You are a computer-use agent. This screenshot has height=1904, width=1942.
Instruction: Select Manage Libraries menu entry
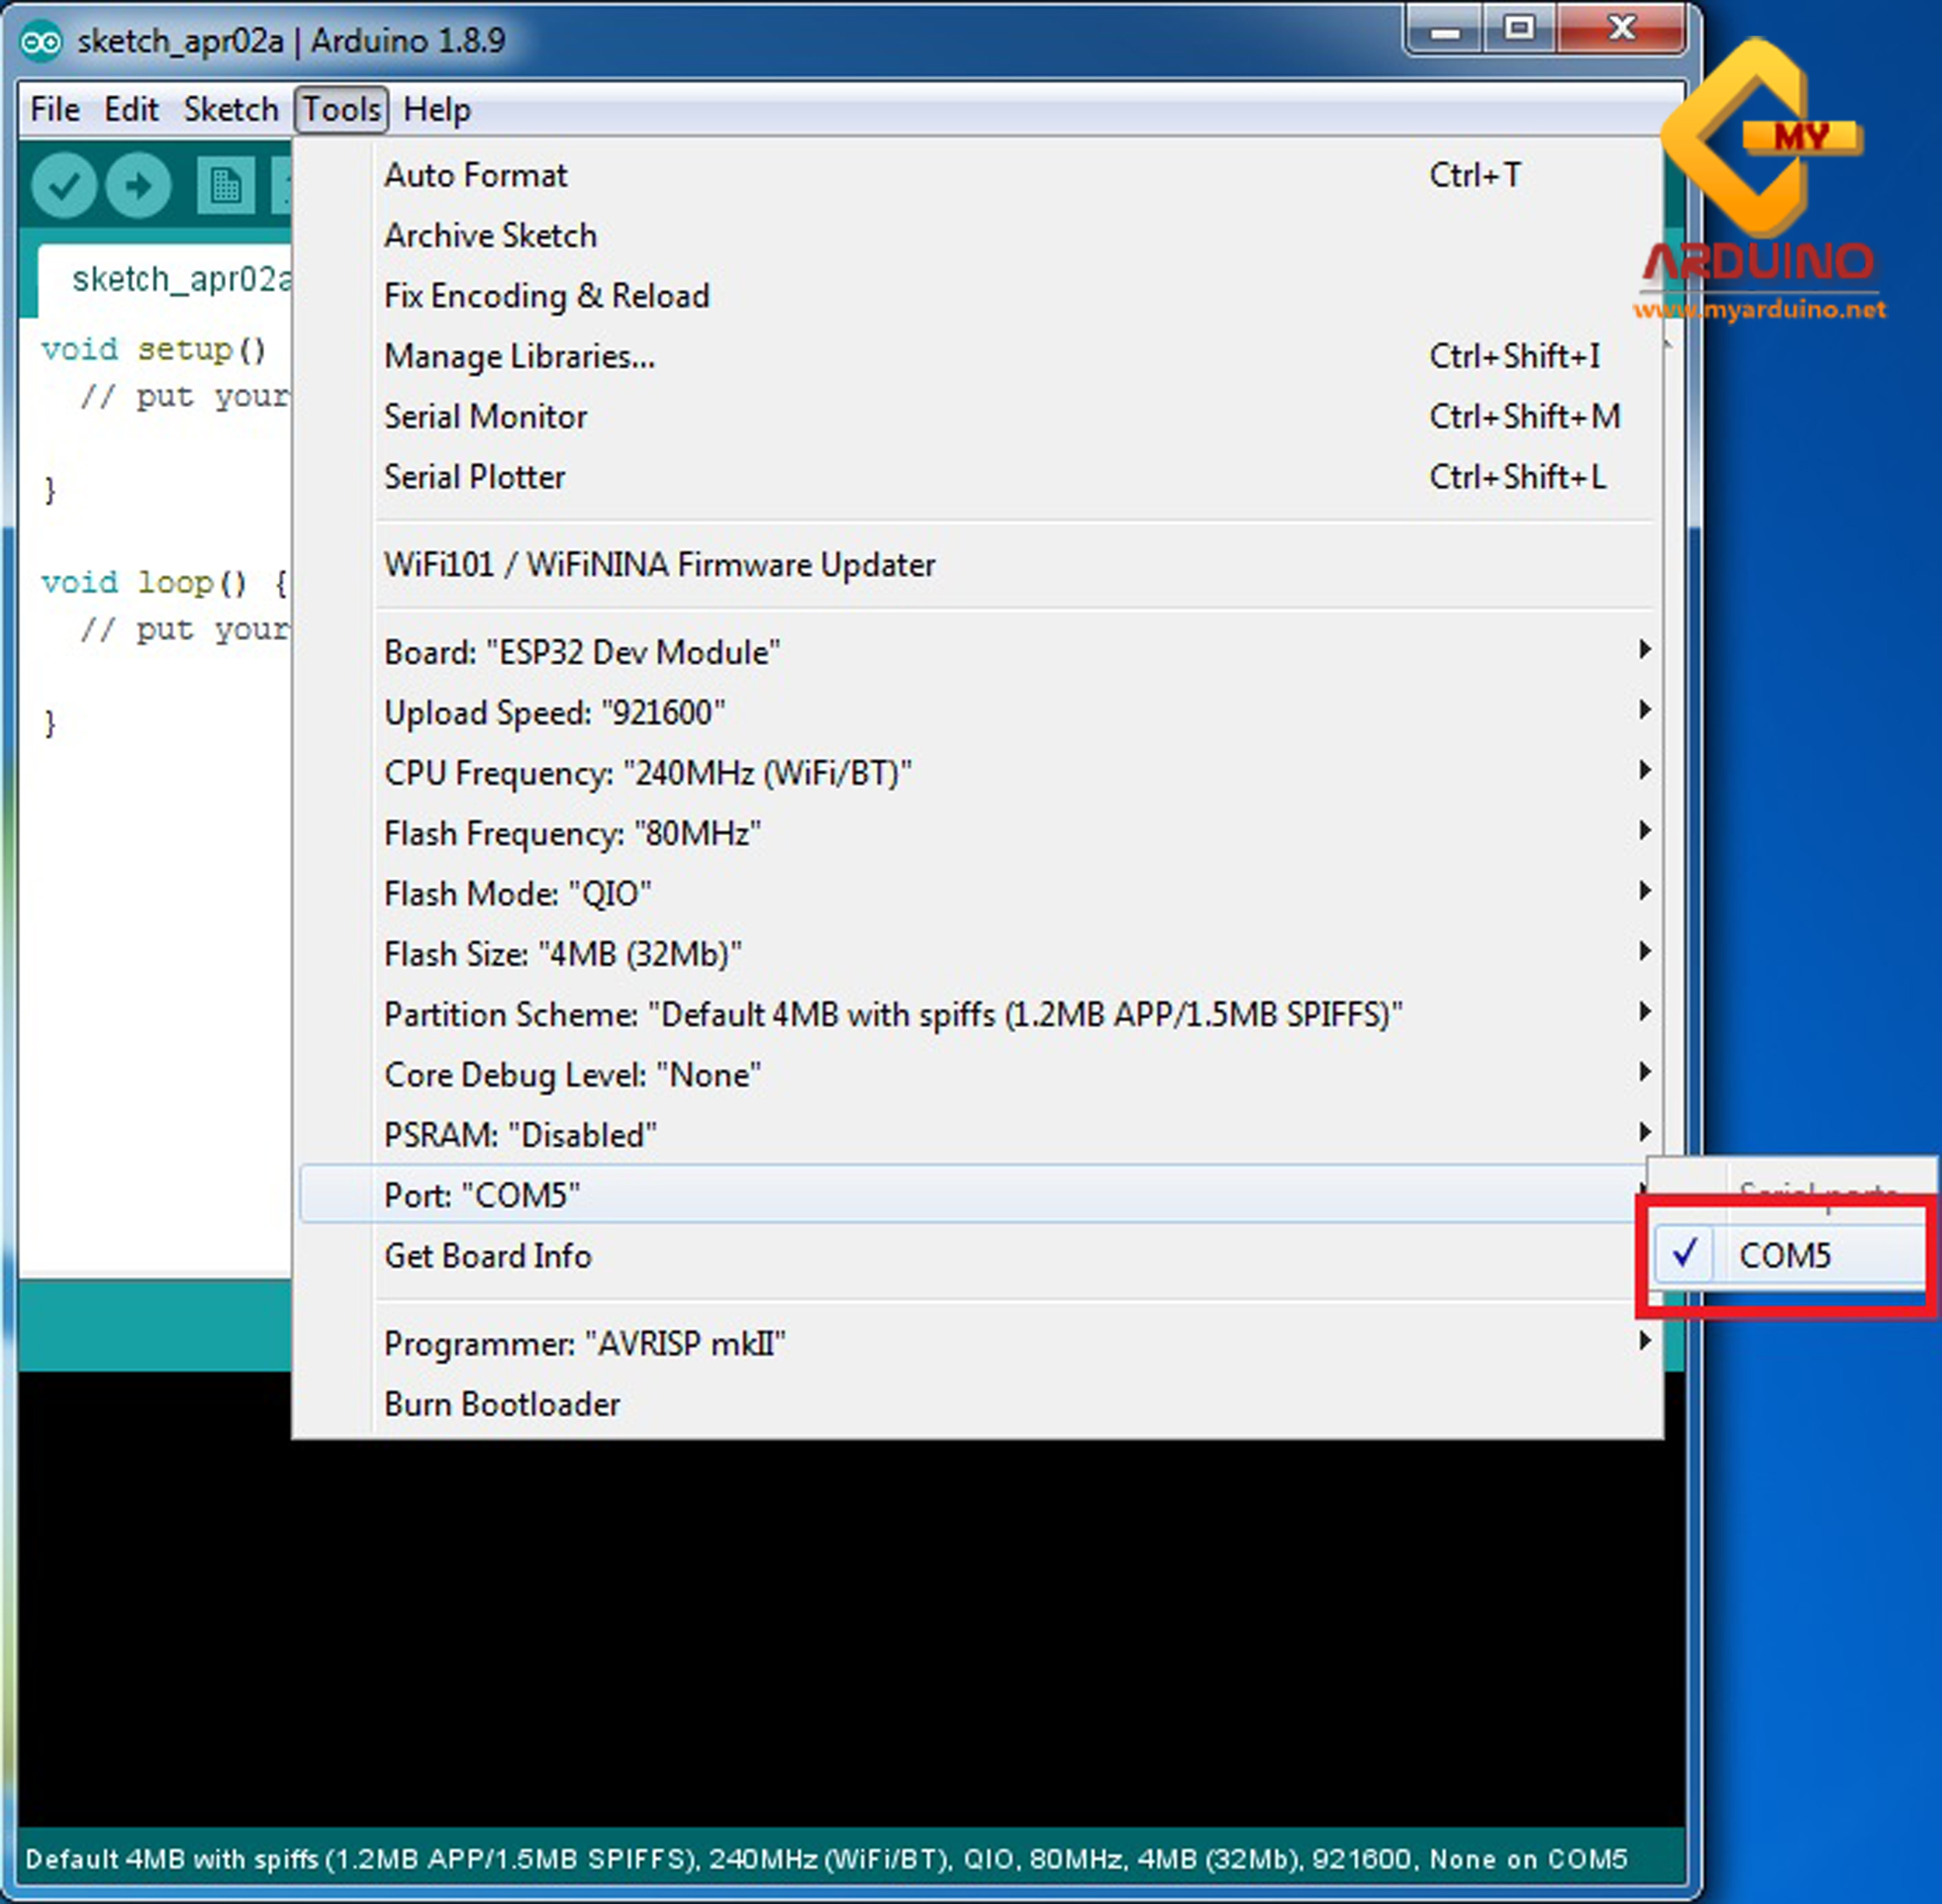point(519,357)
